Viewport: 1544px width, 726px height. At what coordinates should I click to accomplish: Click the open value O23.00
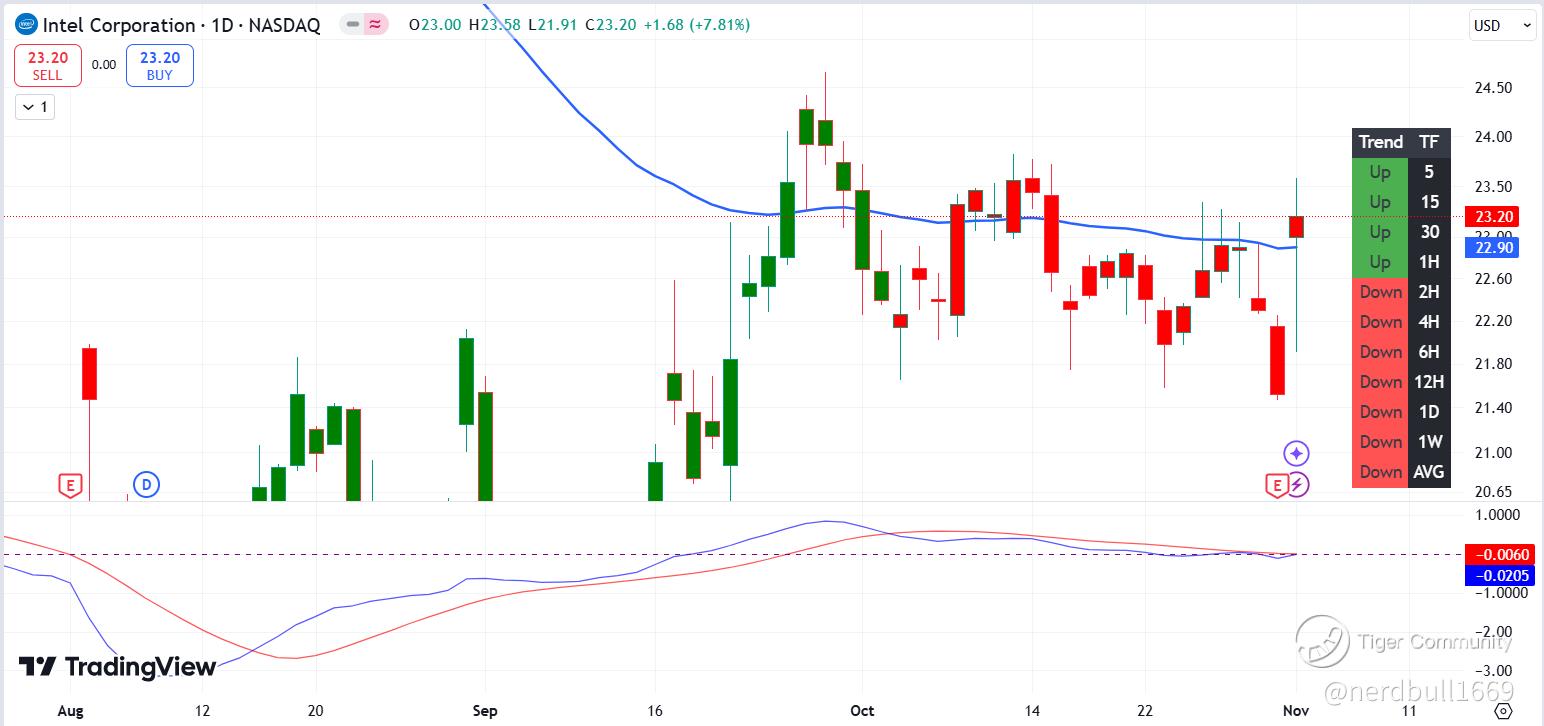(435, 25)
